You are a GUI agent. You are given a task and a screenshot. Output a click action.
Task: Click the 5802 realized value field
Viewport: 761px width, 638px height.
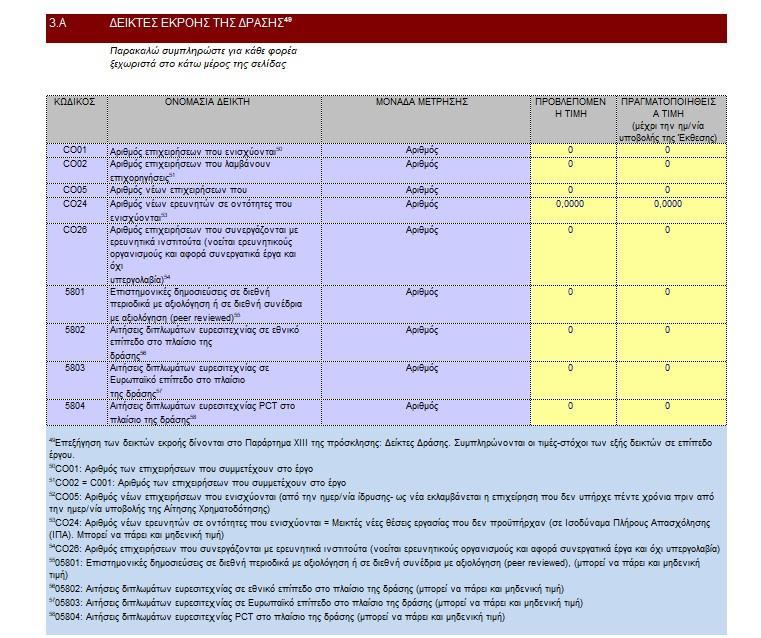[x=671, y=342]
